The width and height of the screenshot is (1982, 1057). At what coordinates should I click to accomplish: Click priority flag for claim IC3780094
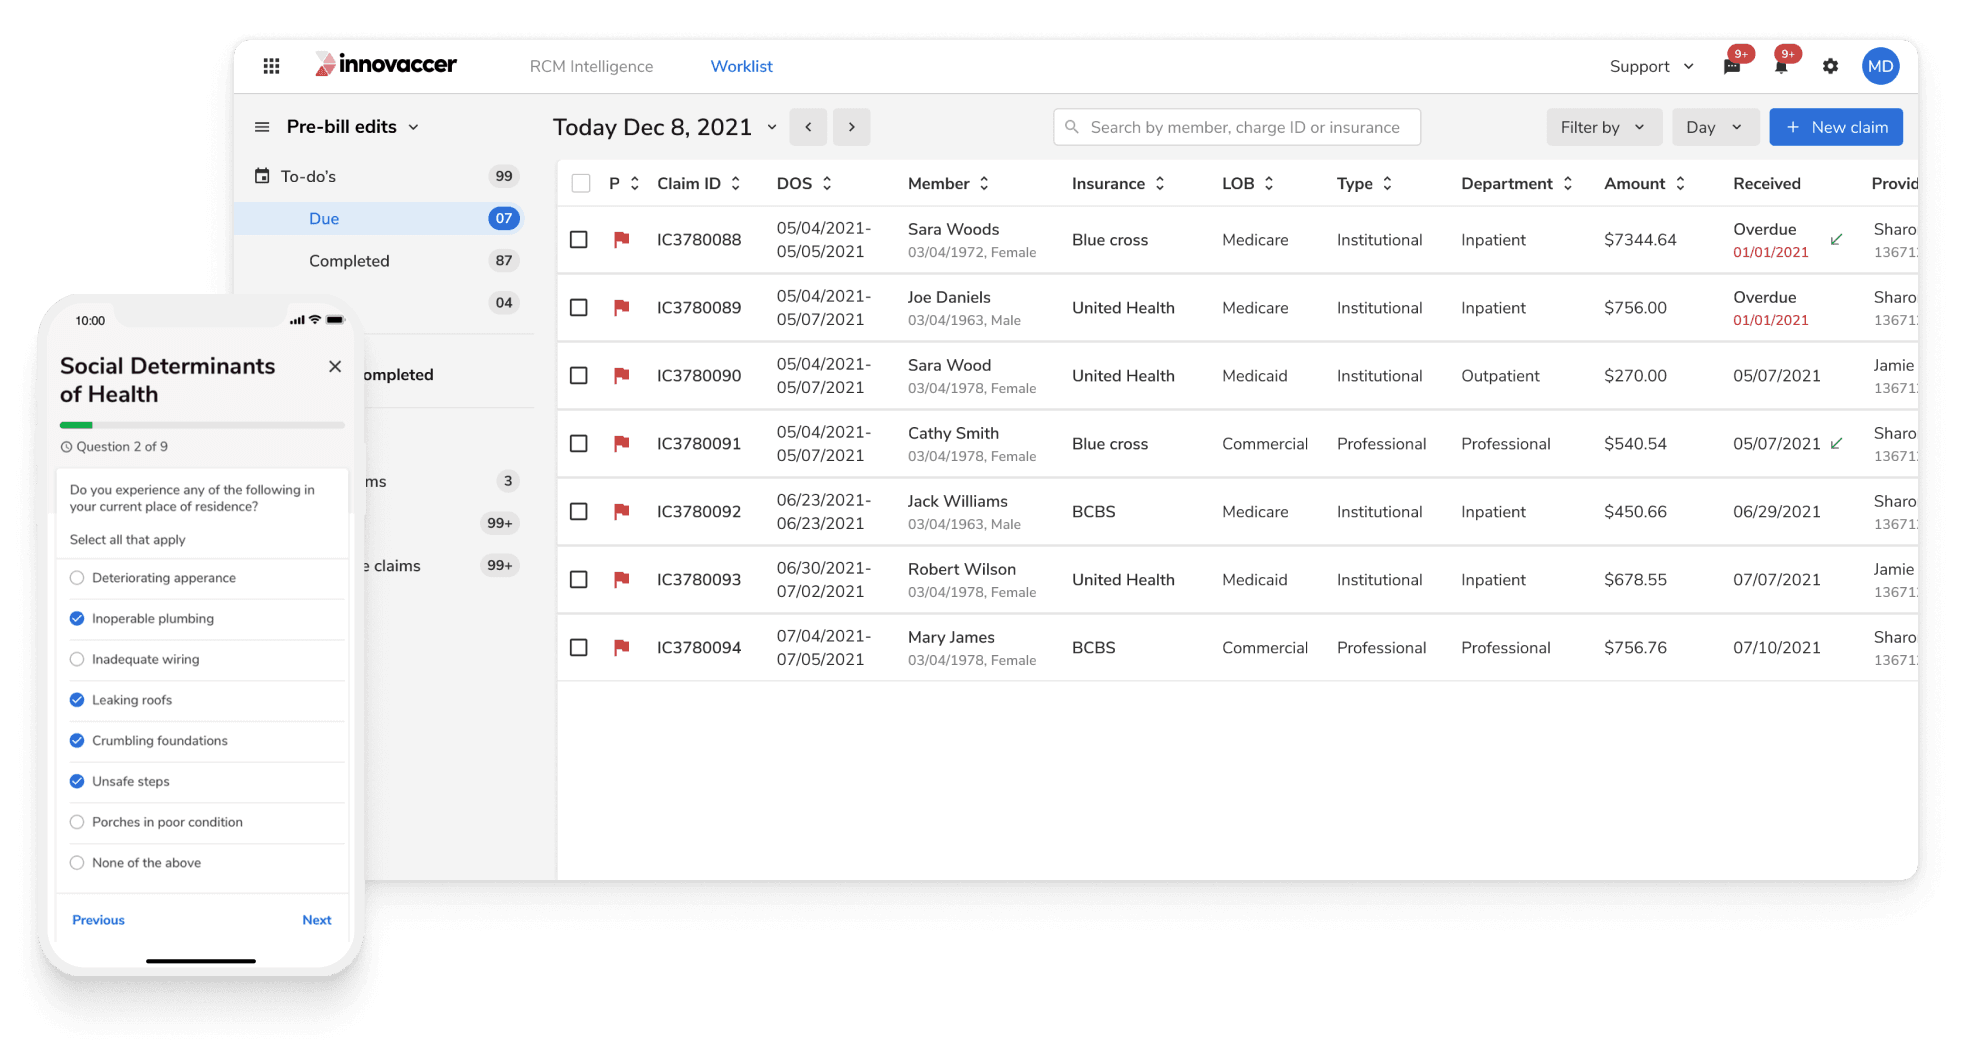(x=621, y=647)
